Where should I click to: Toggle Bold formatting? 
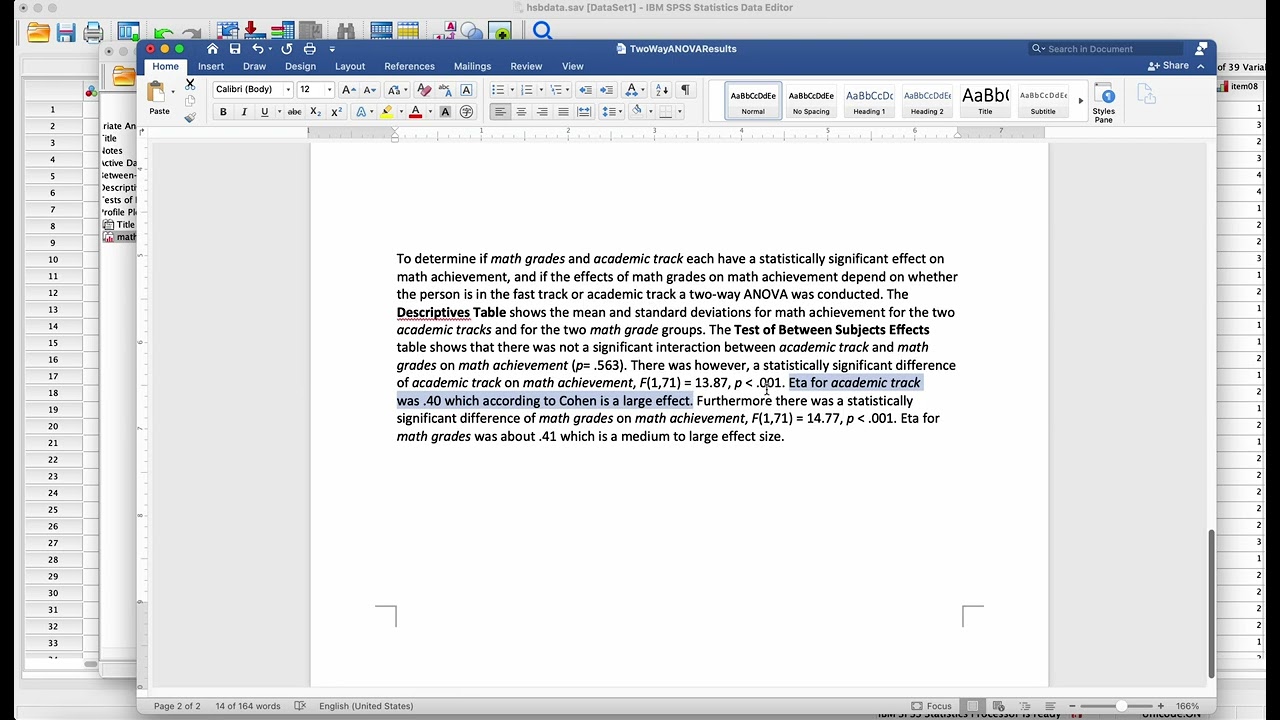[x=223, y=112]
